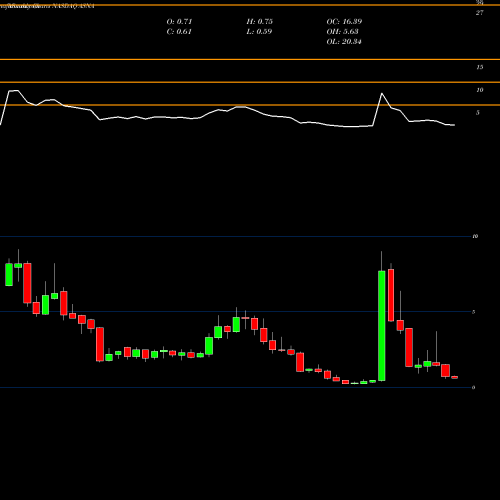500x500 pixels.
Task: Click the high value H: 0.75
Action: [260, 22]
